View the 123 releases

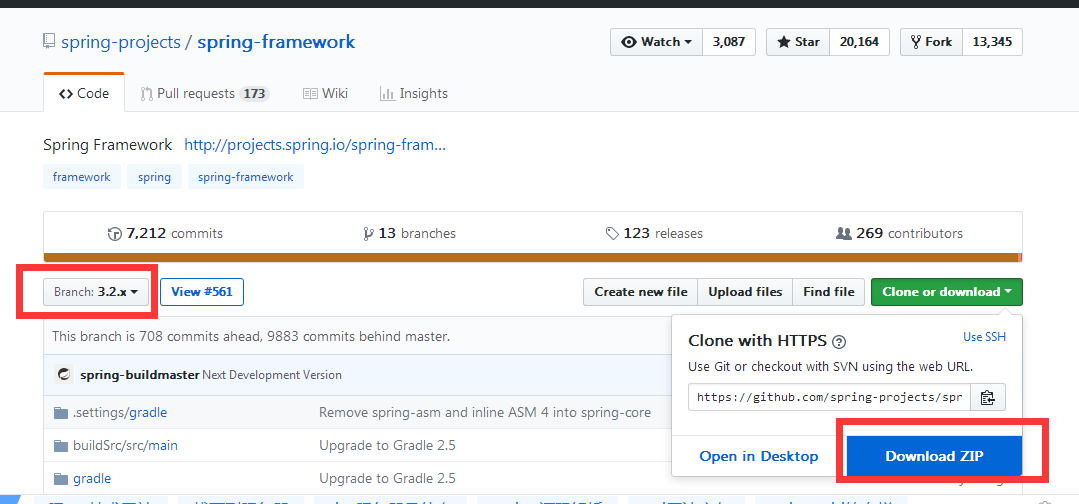[x=654, y=233]
